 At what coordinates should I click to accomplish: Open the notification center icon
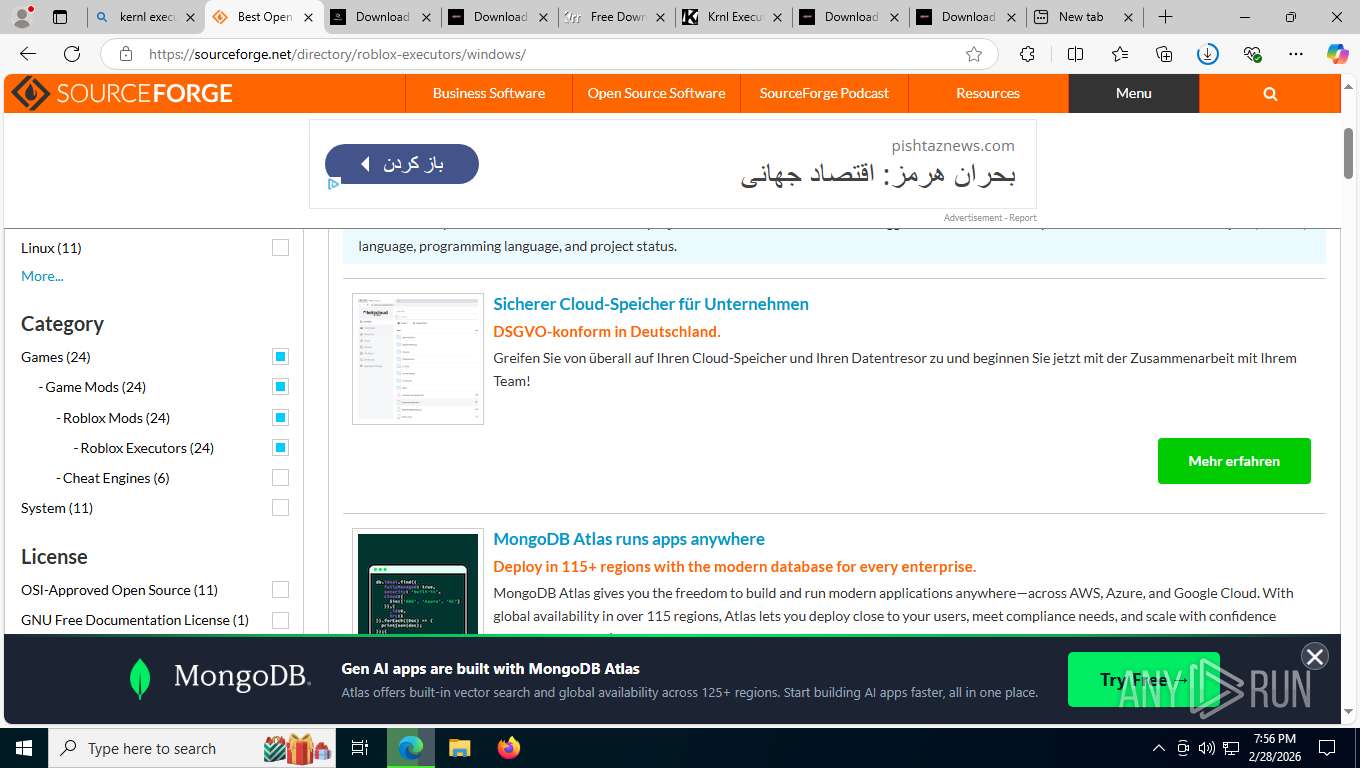(x=1327, y=748)
